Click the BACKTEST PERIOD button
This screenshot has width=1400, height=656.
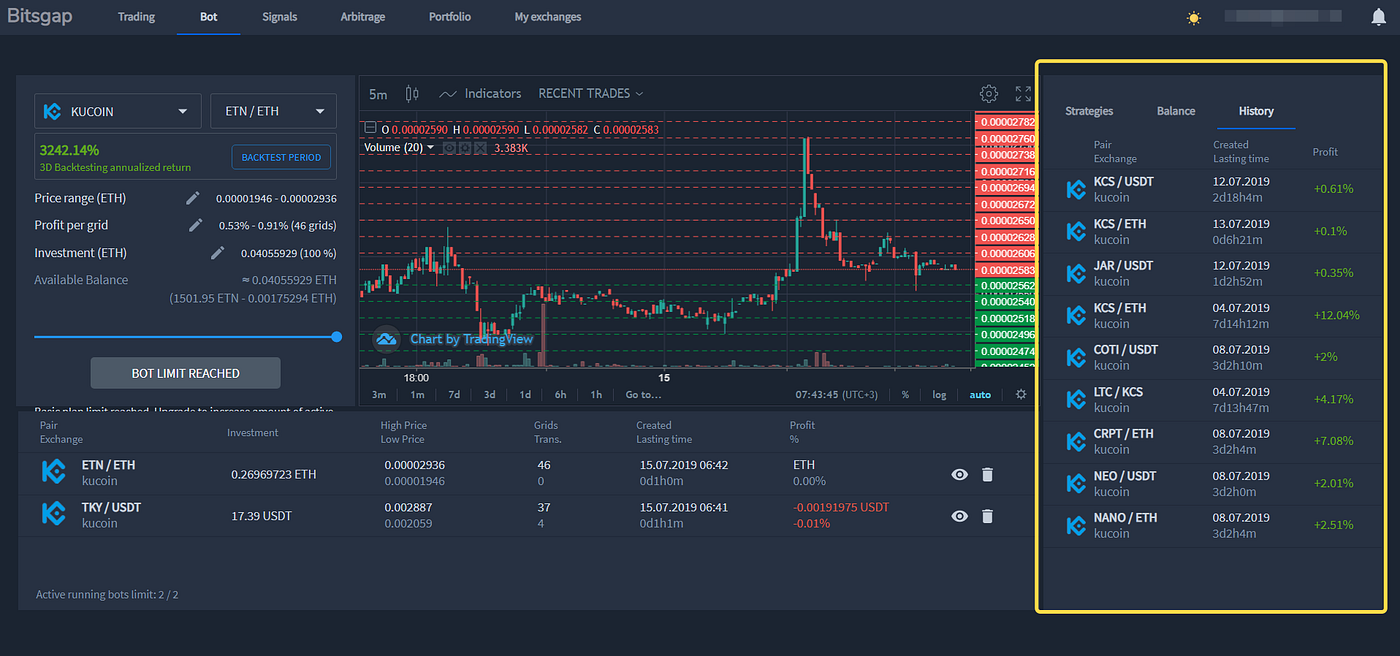281,158
